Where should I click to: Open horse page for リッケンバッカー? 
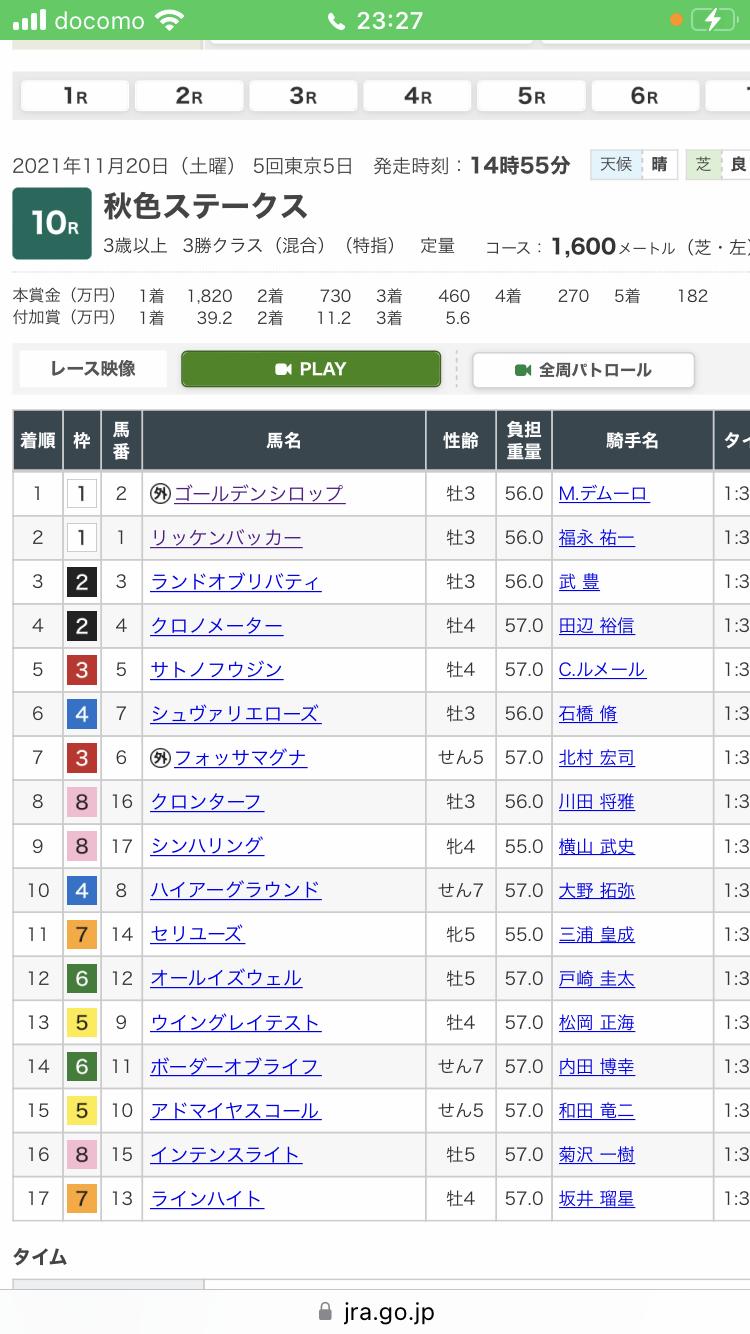point(226,538)
